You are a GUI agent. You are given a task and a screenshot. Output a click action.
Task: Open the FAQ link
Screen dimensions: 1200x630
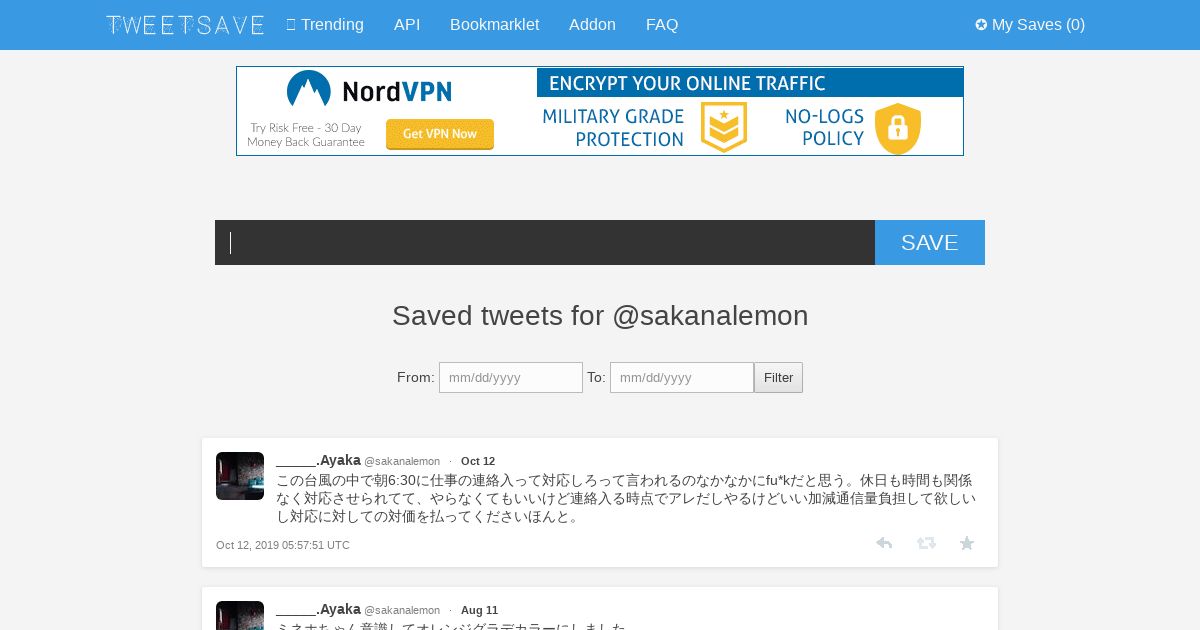662,25
